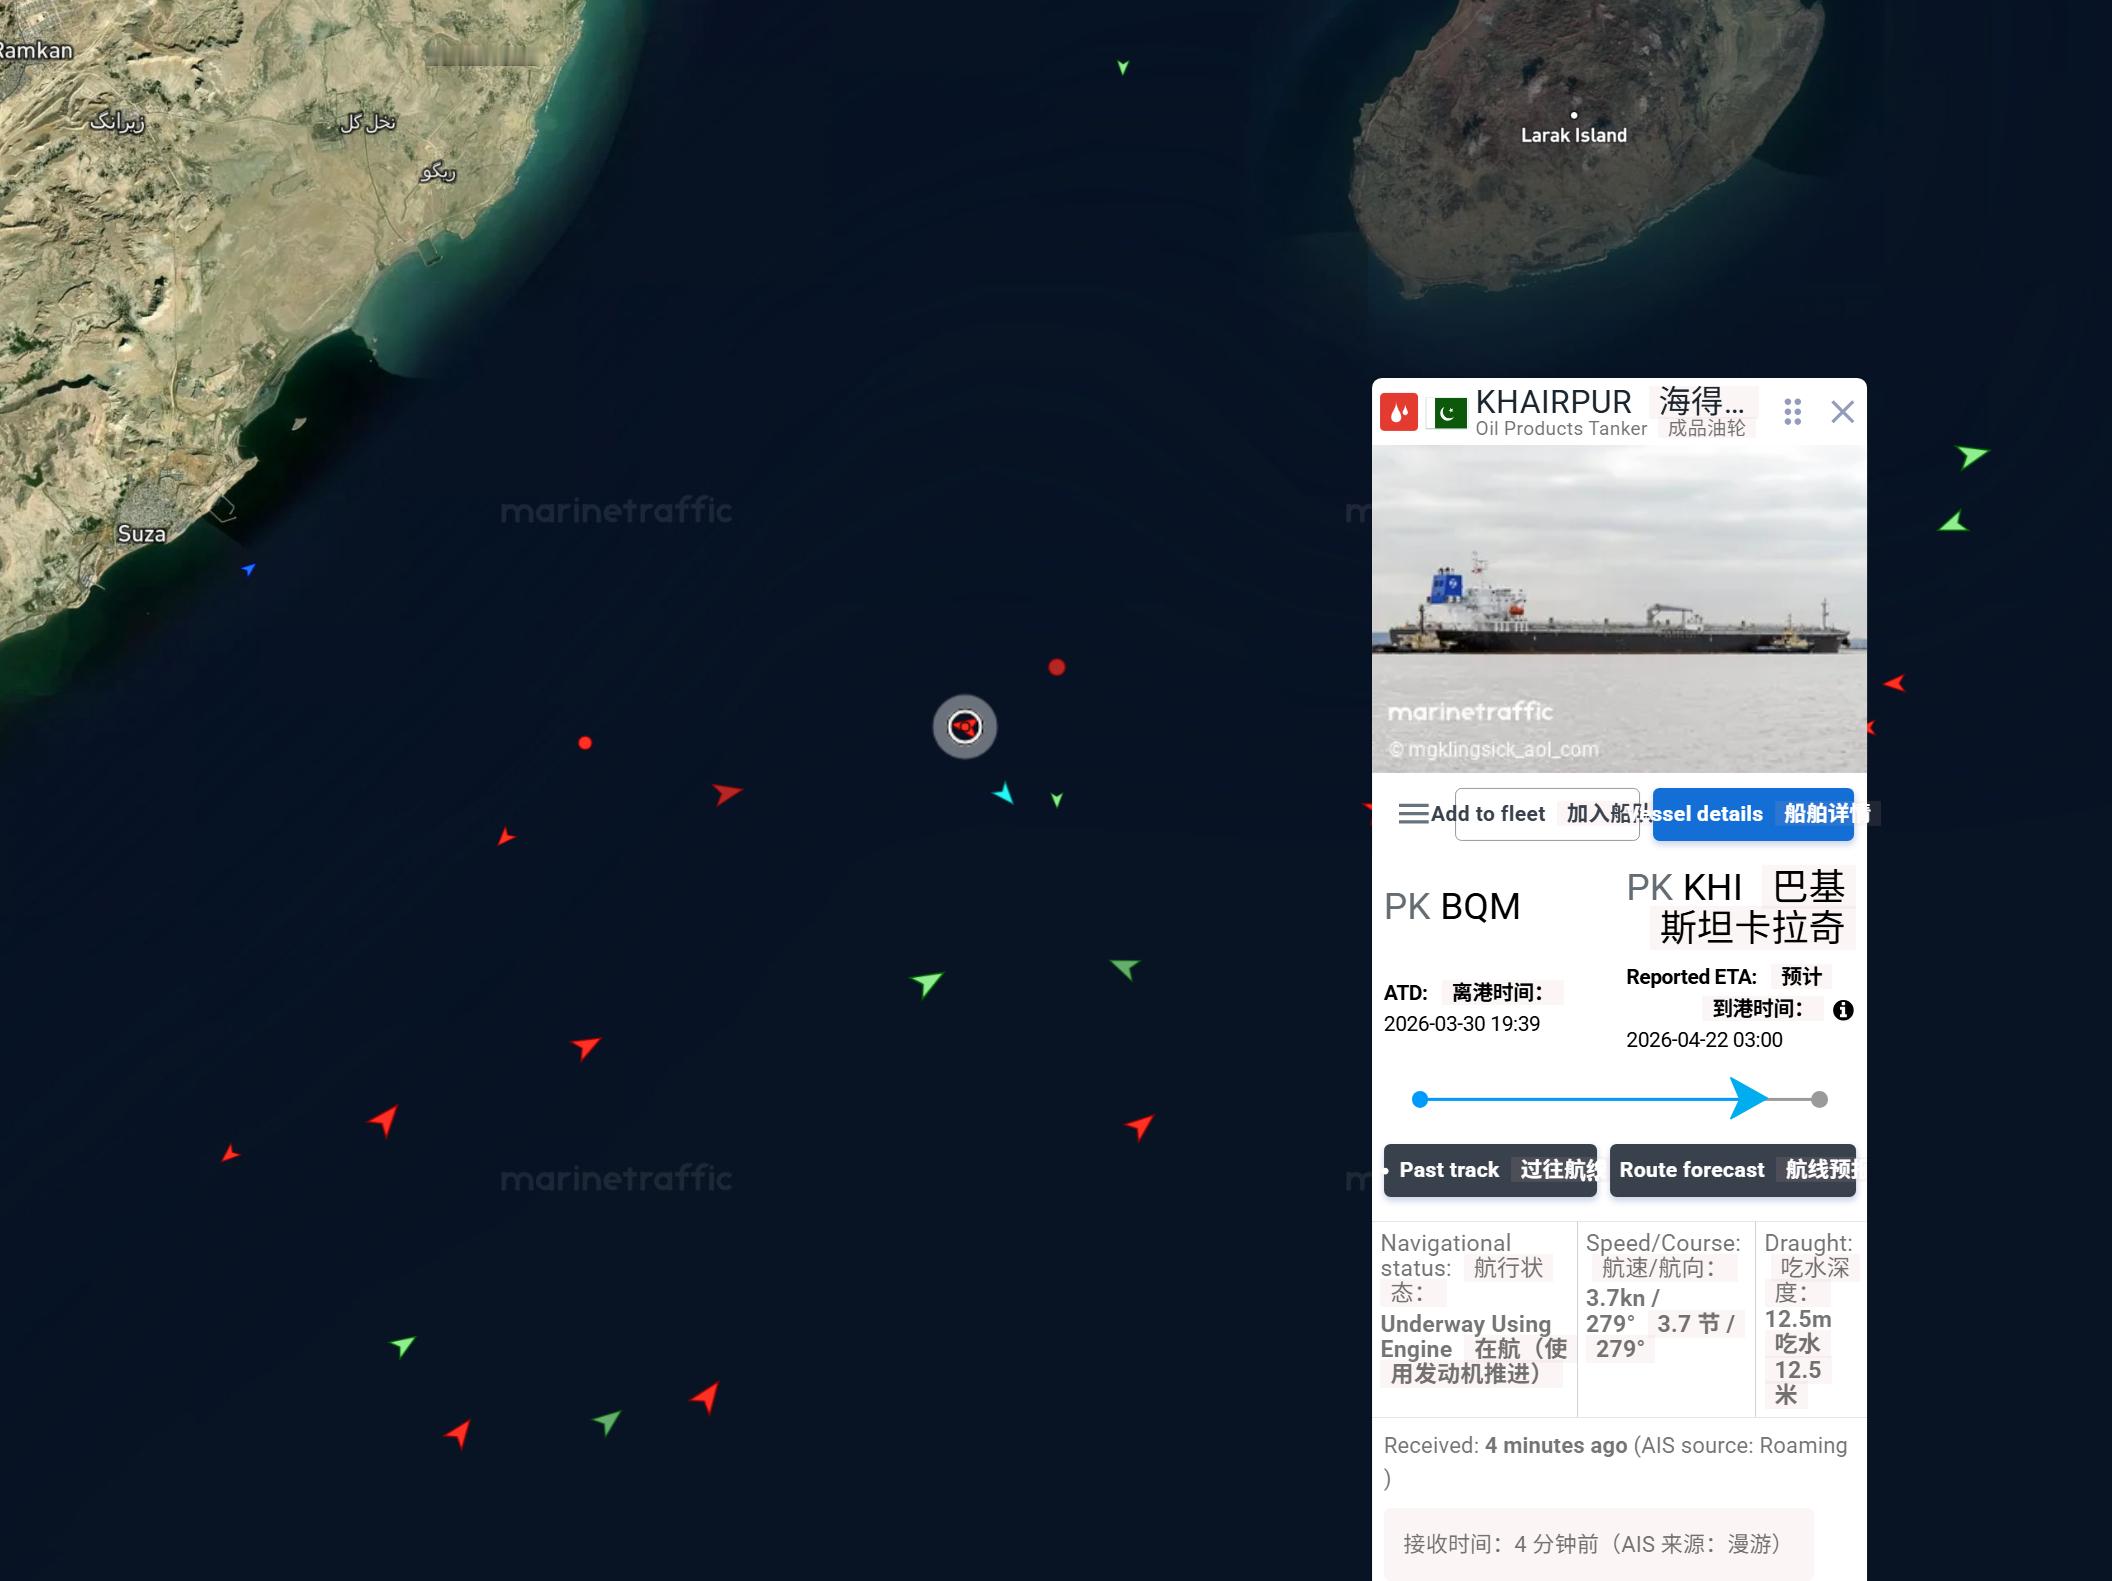Click the blue vessel marker near Suza
Image resolution: width=2112 pixels, height=1581 pixels.
click(x=248, y=569)
